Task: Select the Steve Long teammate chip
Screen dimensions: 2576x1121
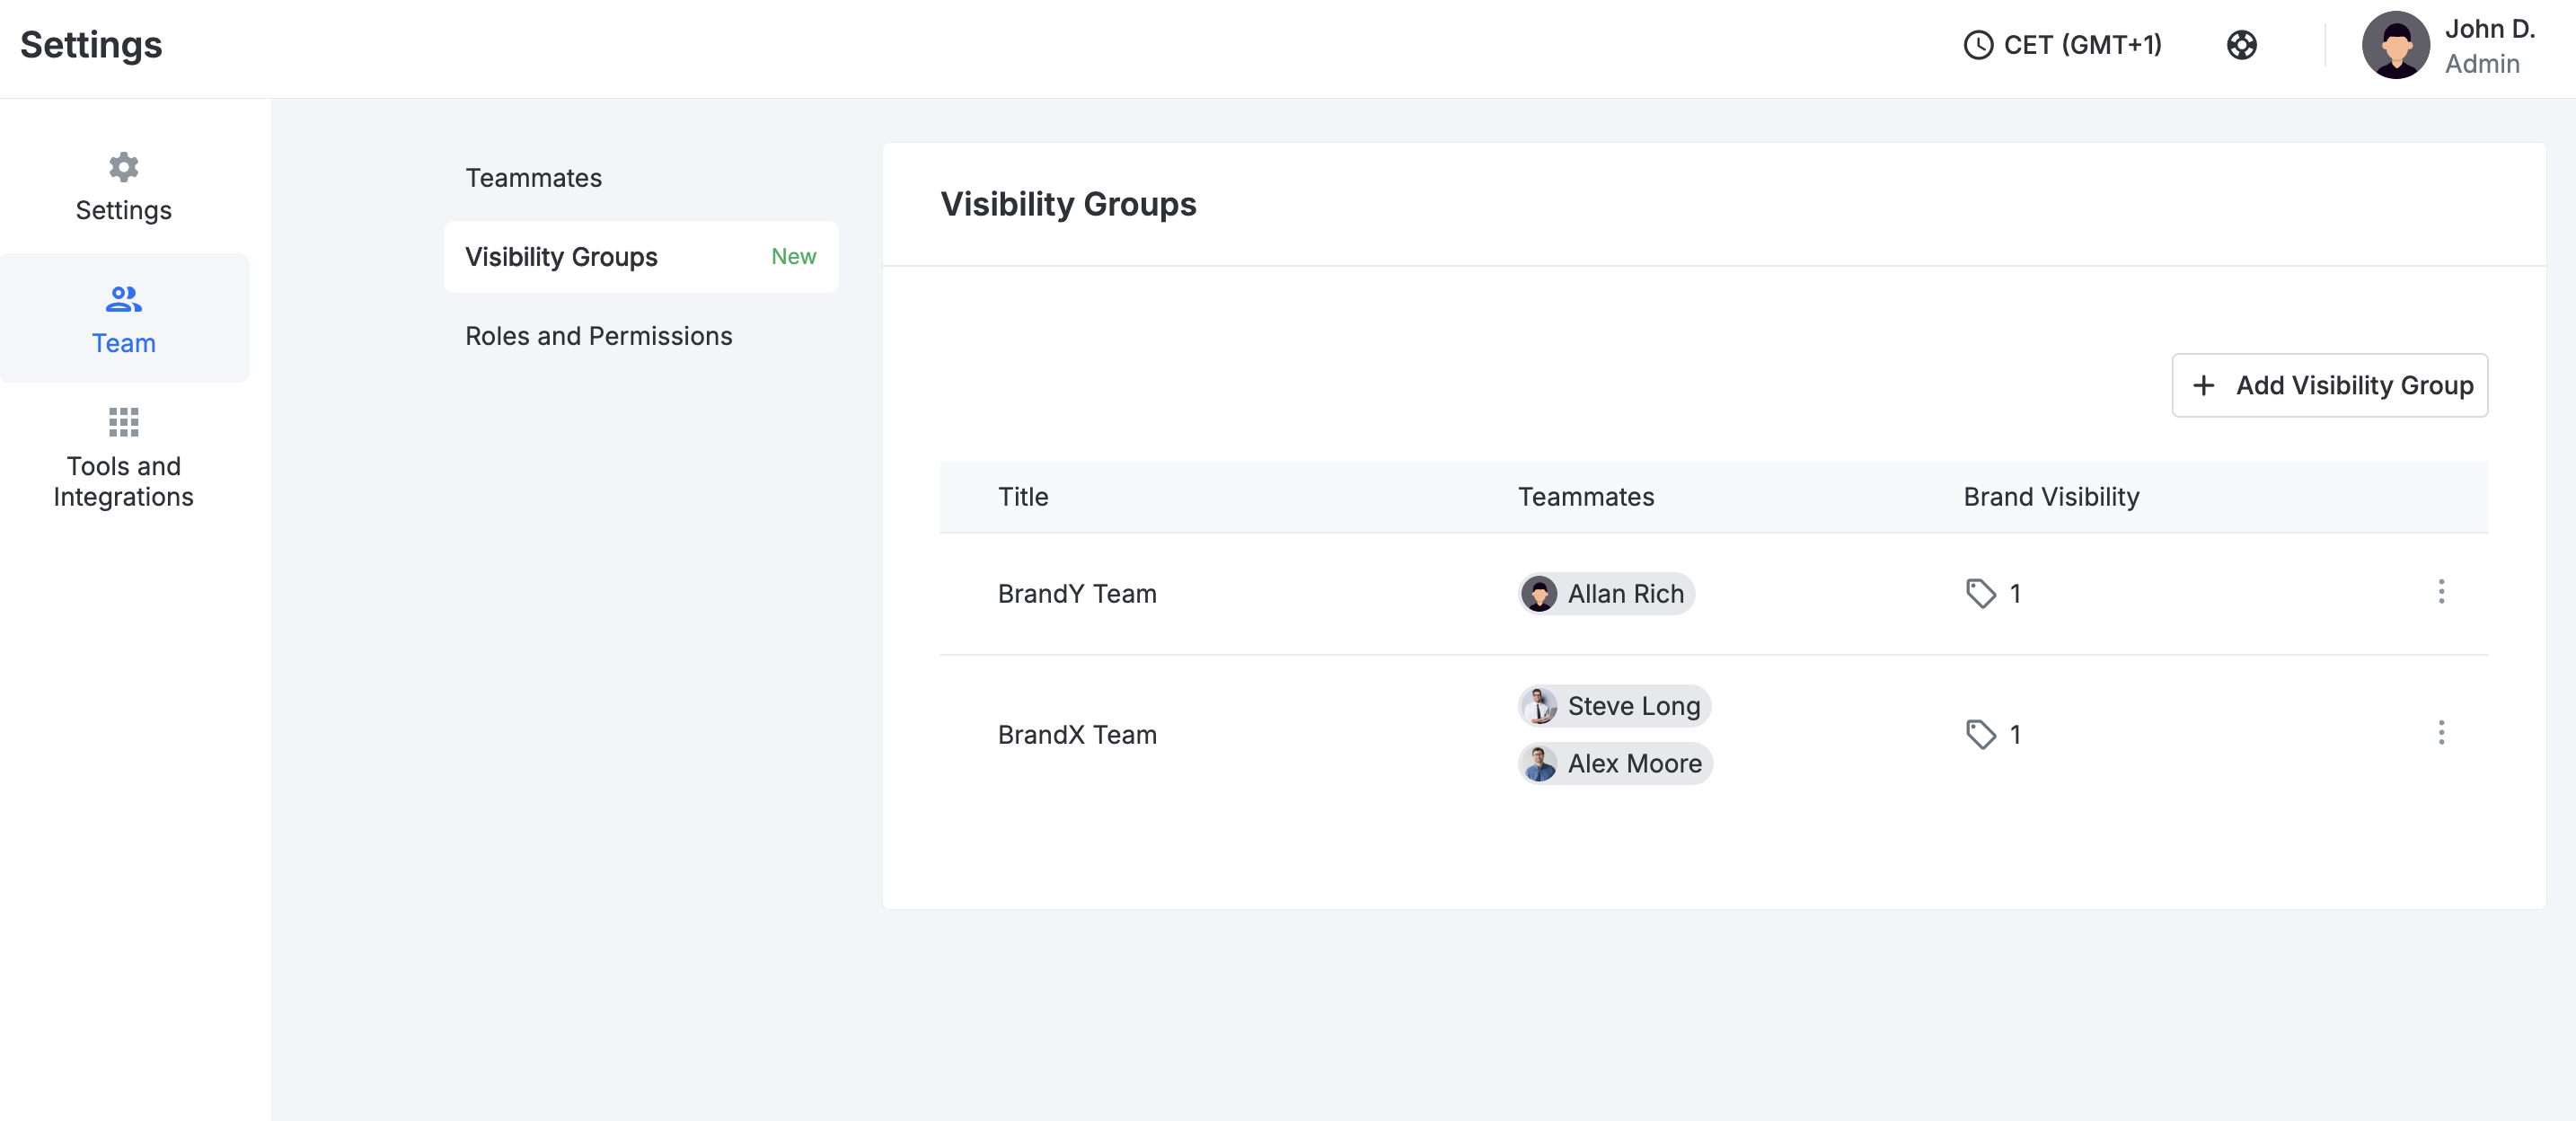Action: pyautogui.click(x=1613, y=705)
